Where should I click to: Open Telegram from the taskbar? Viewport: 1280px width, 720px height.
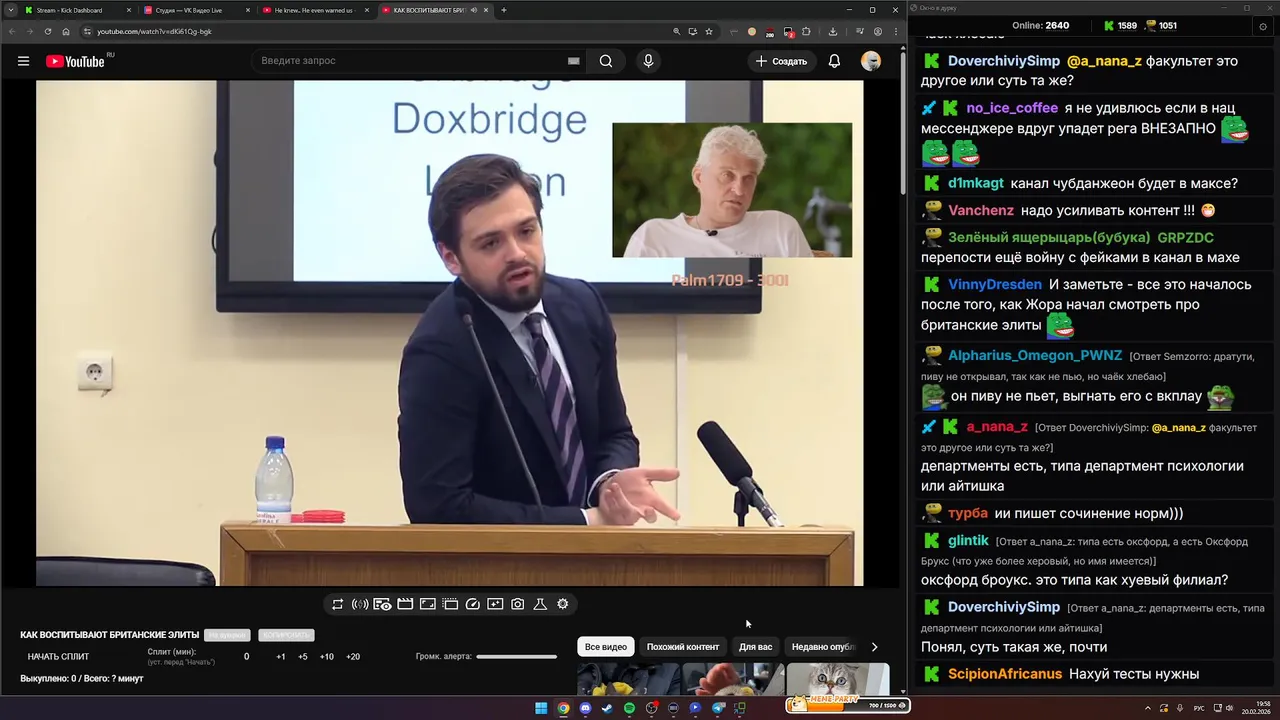[718, 708]
